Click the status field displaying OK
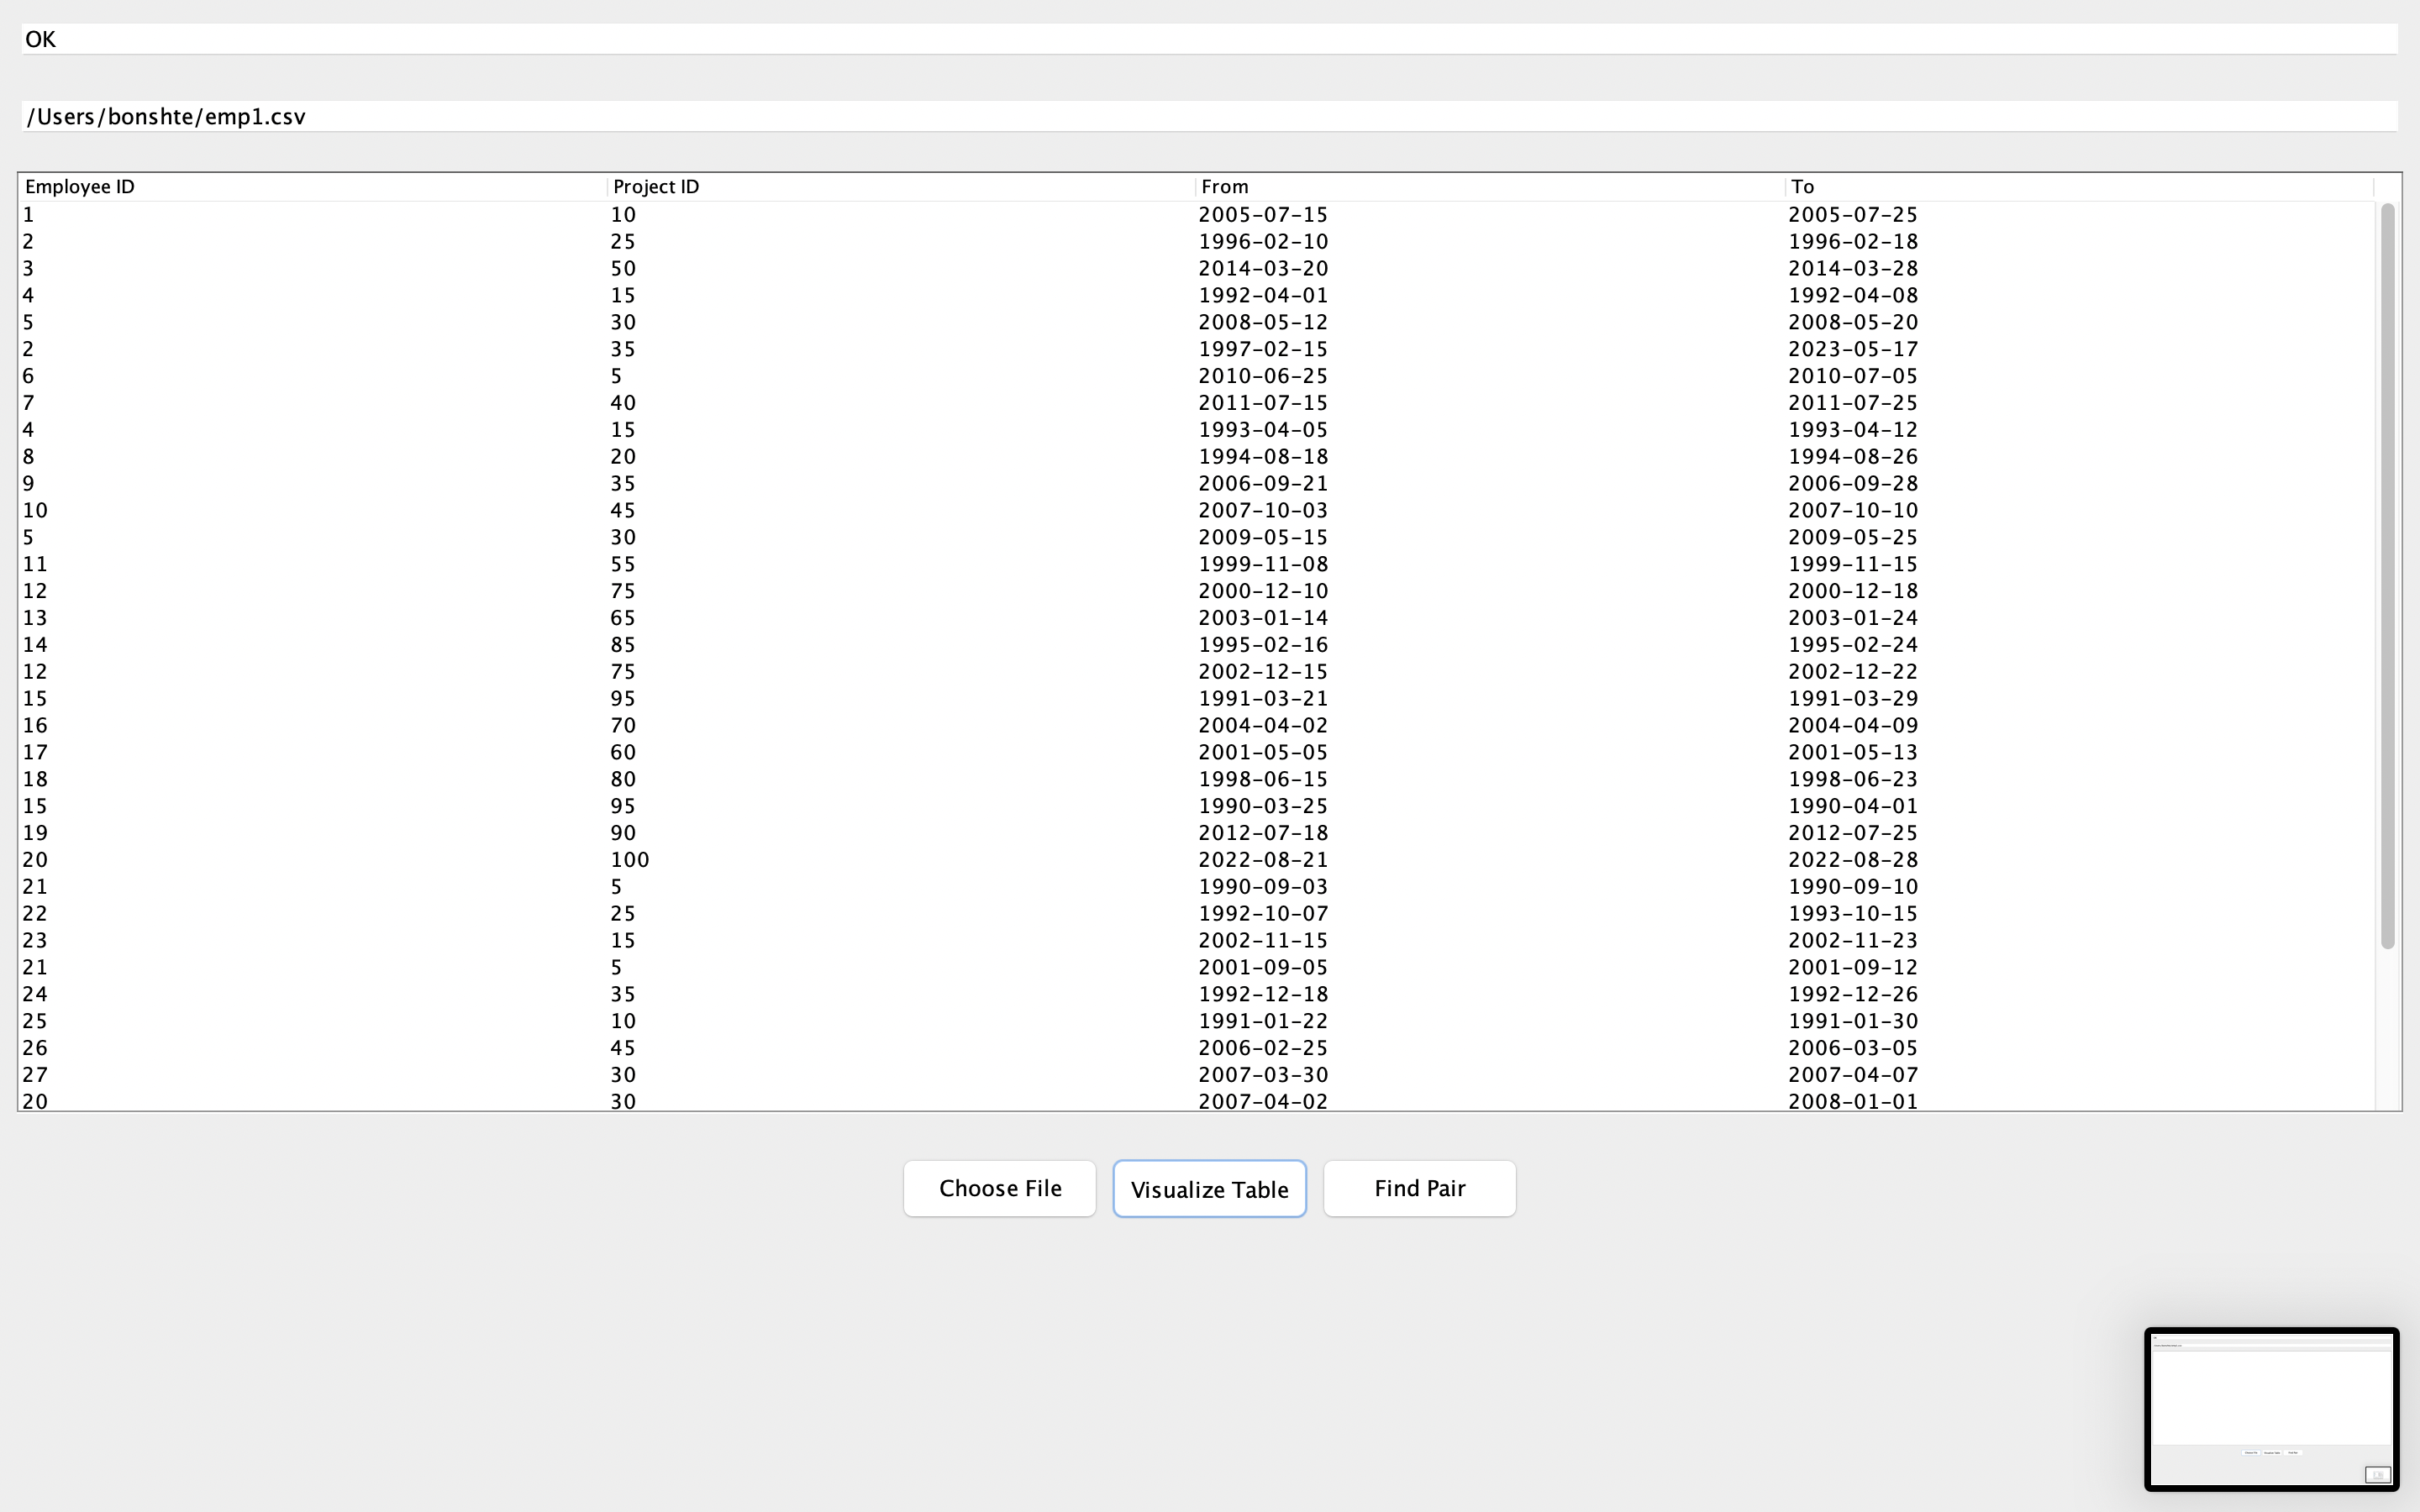The image size is (2420, 1512). coord(600,39)
